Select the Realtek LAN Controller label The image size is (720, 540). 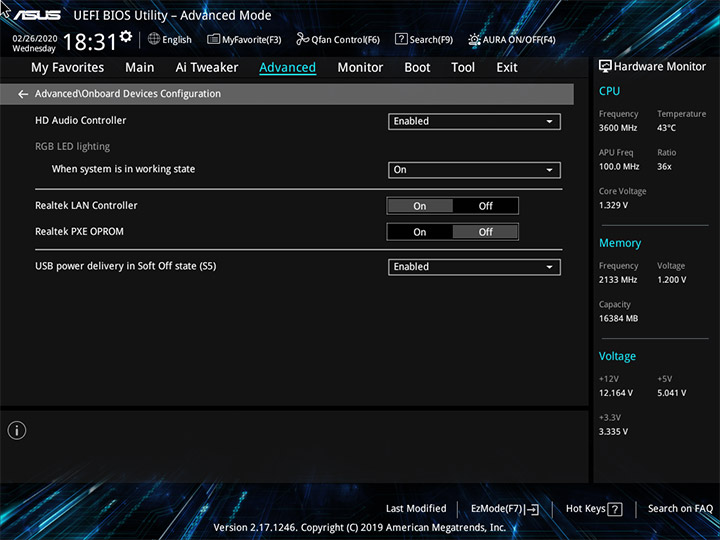(86, 205)
